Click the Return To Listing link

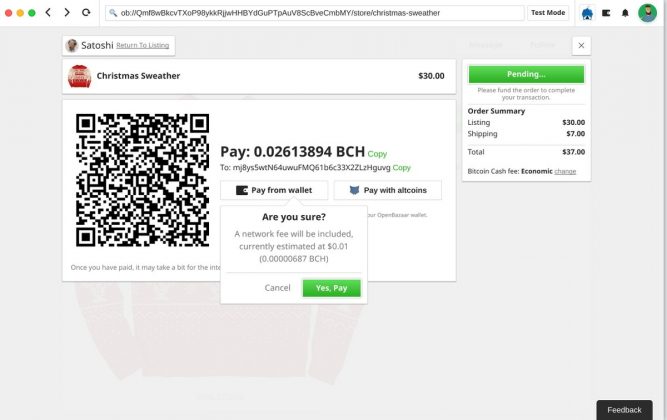[143, 46]
